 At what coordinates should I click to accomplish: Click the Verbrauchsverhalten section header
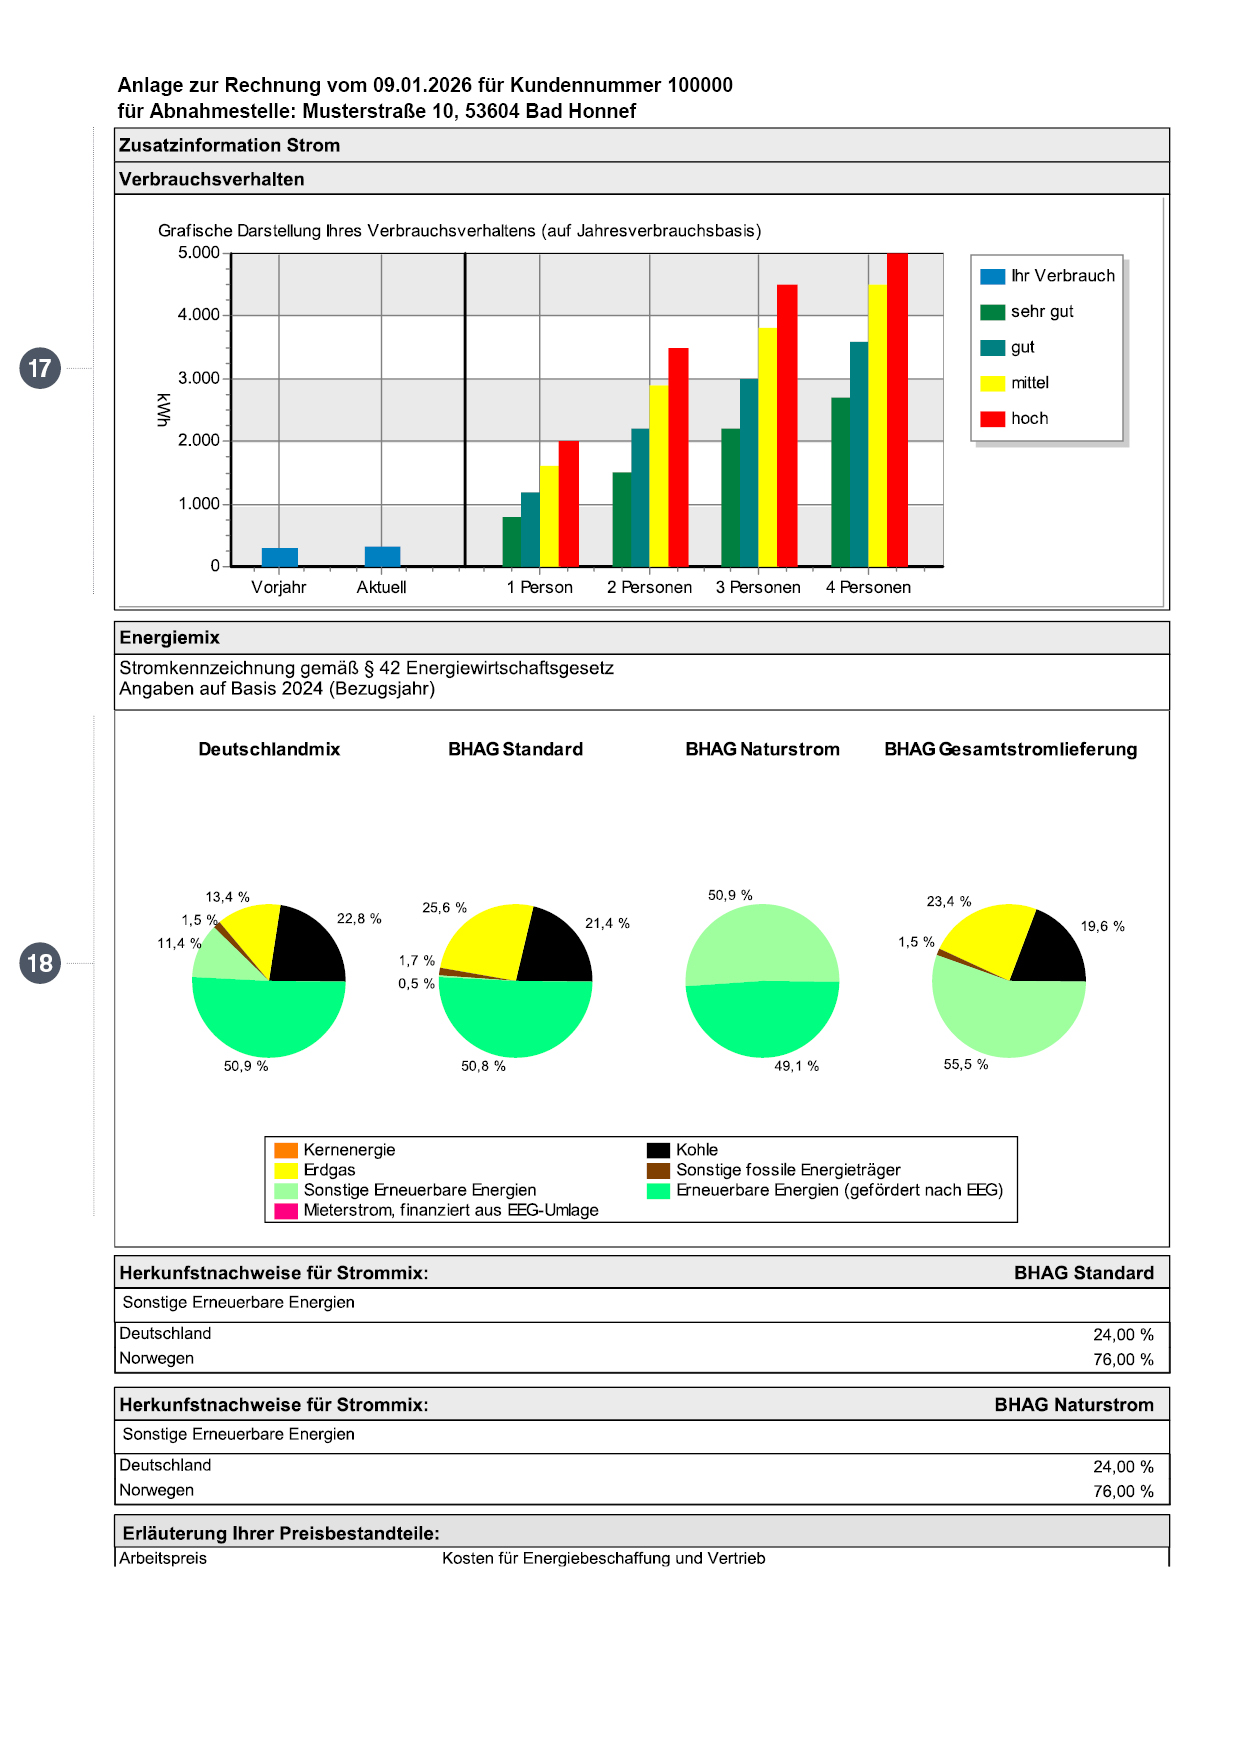(x=212, y=179)
